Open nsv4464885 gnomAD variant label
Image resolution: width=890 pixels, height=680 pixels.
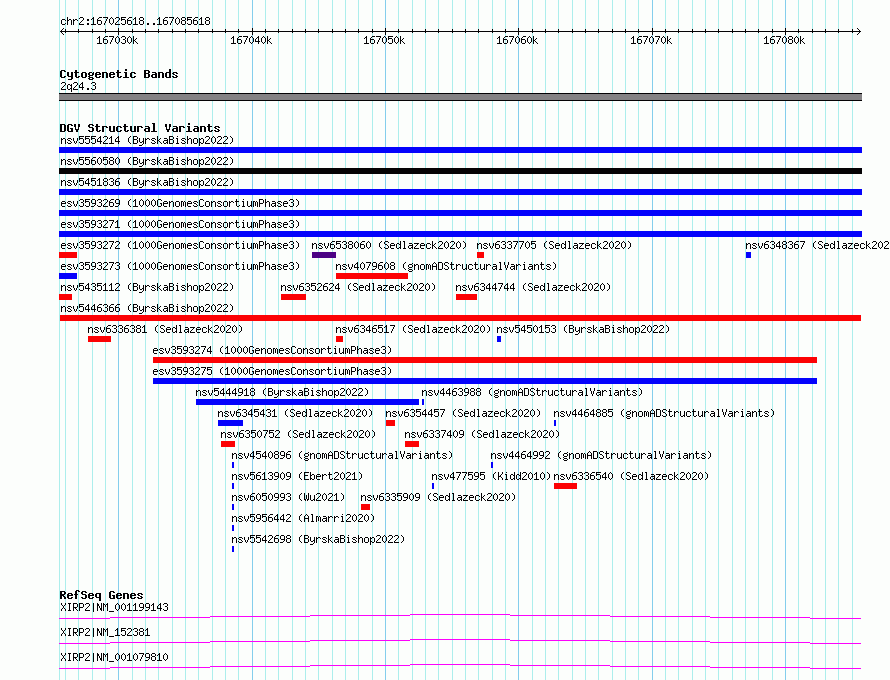coord(664,413)
